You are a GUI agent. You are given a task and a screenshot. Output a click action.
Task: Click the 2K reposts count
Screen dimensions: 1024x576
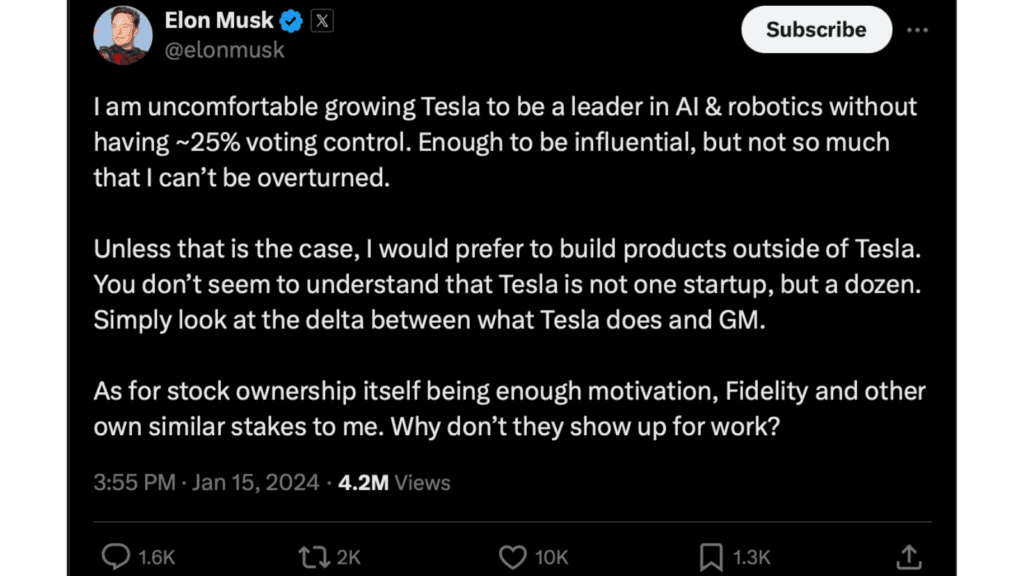348,557
